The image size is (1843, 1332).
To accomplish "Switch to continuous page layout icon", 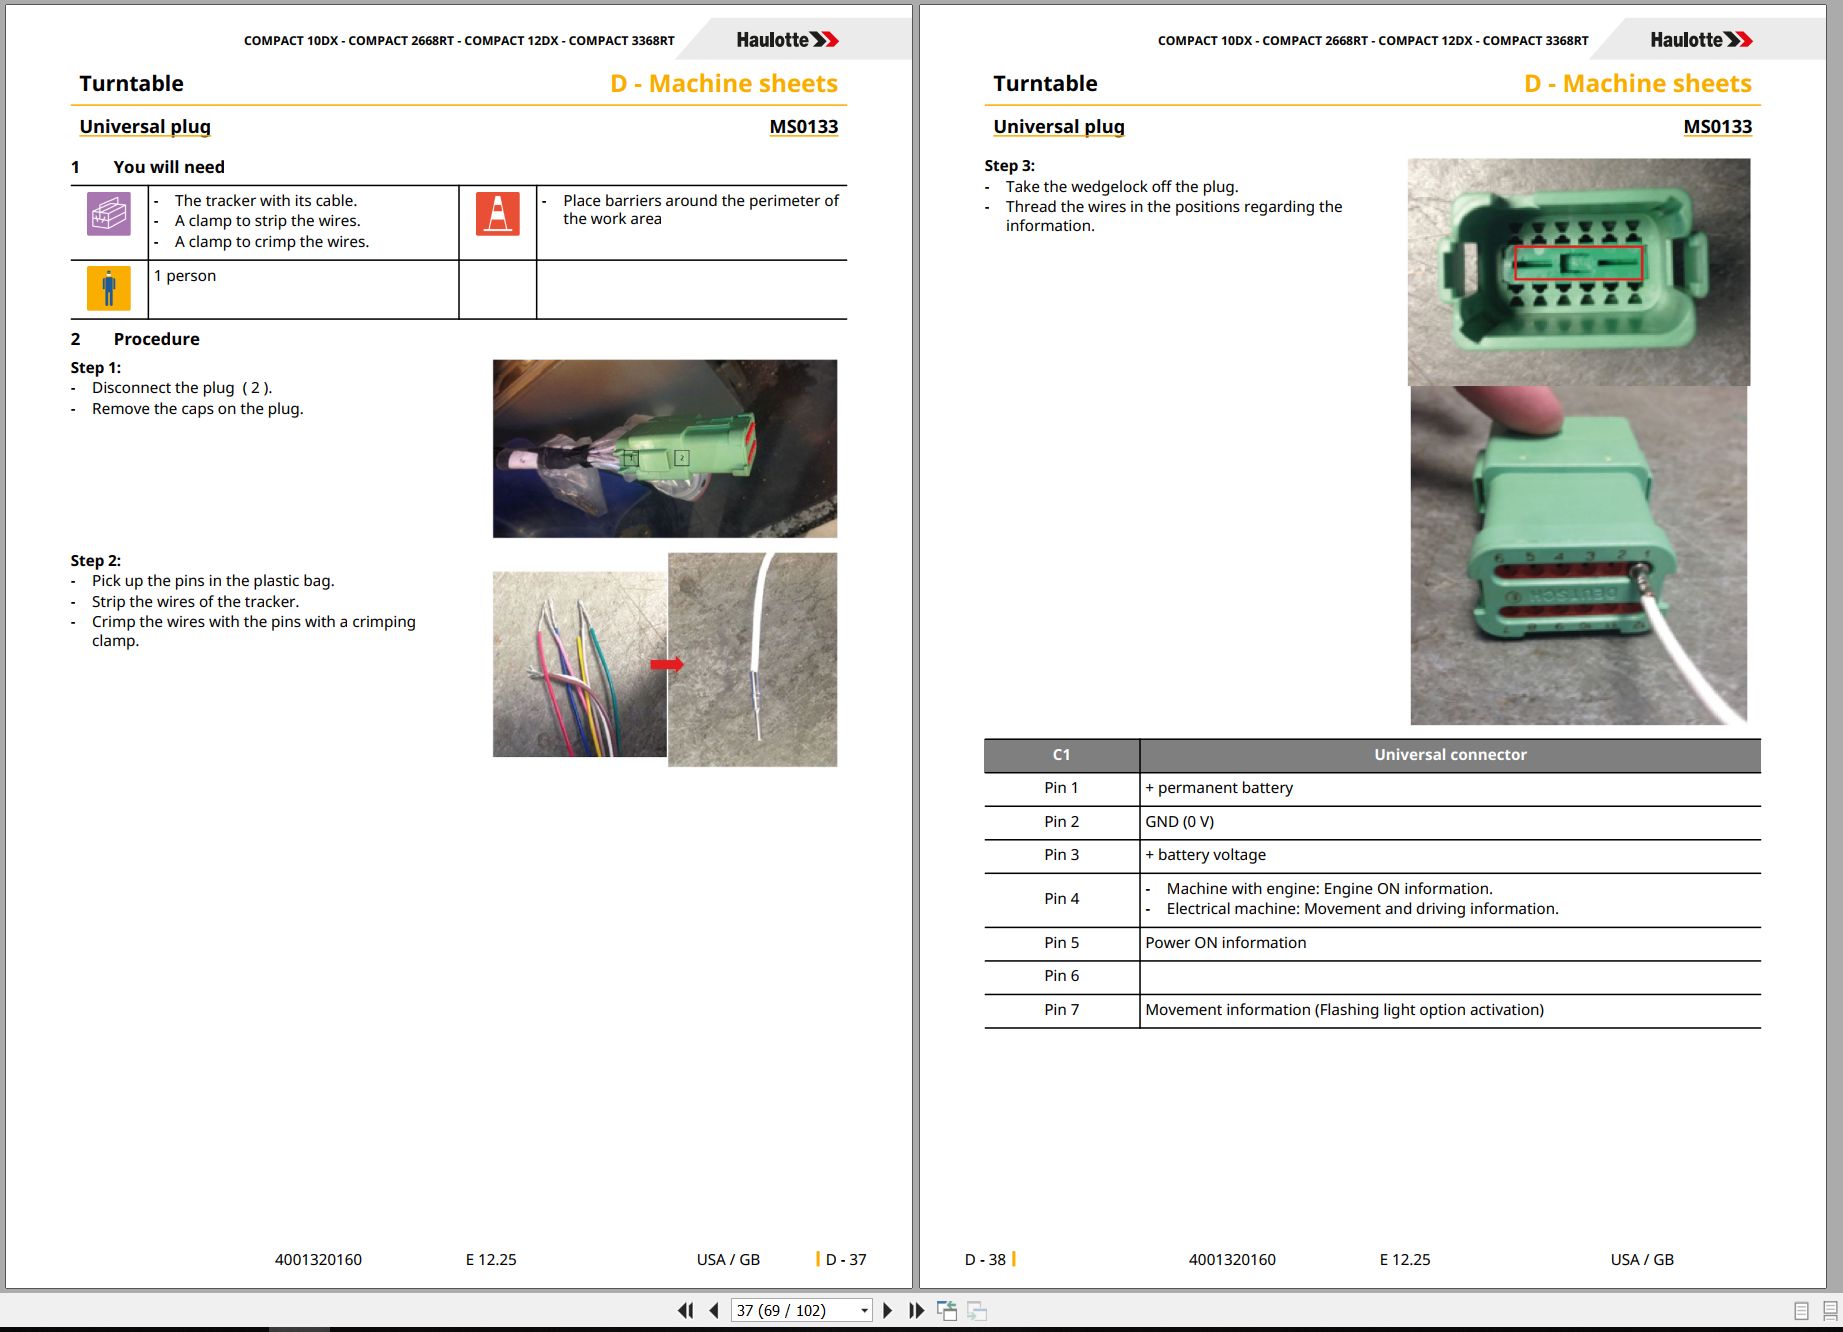I will [1830, 1311].
